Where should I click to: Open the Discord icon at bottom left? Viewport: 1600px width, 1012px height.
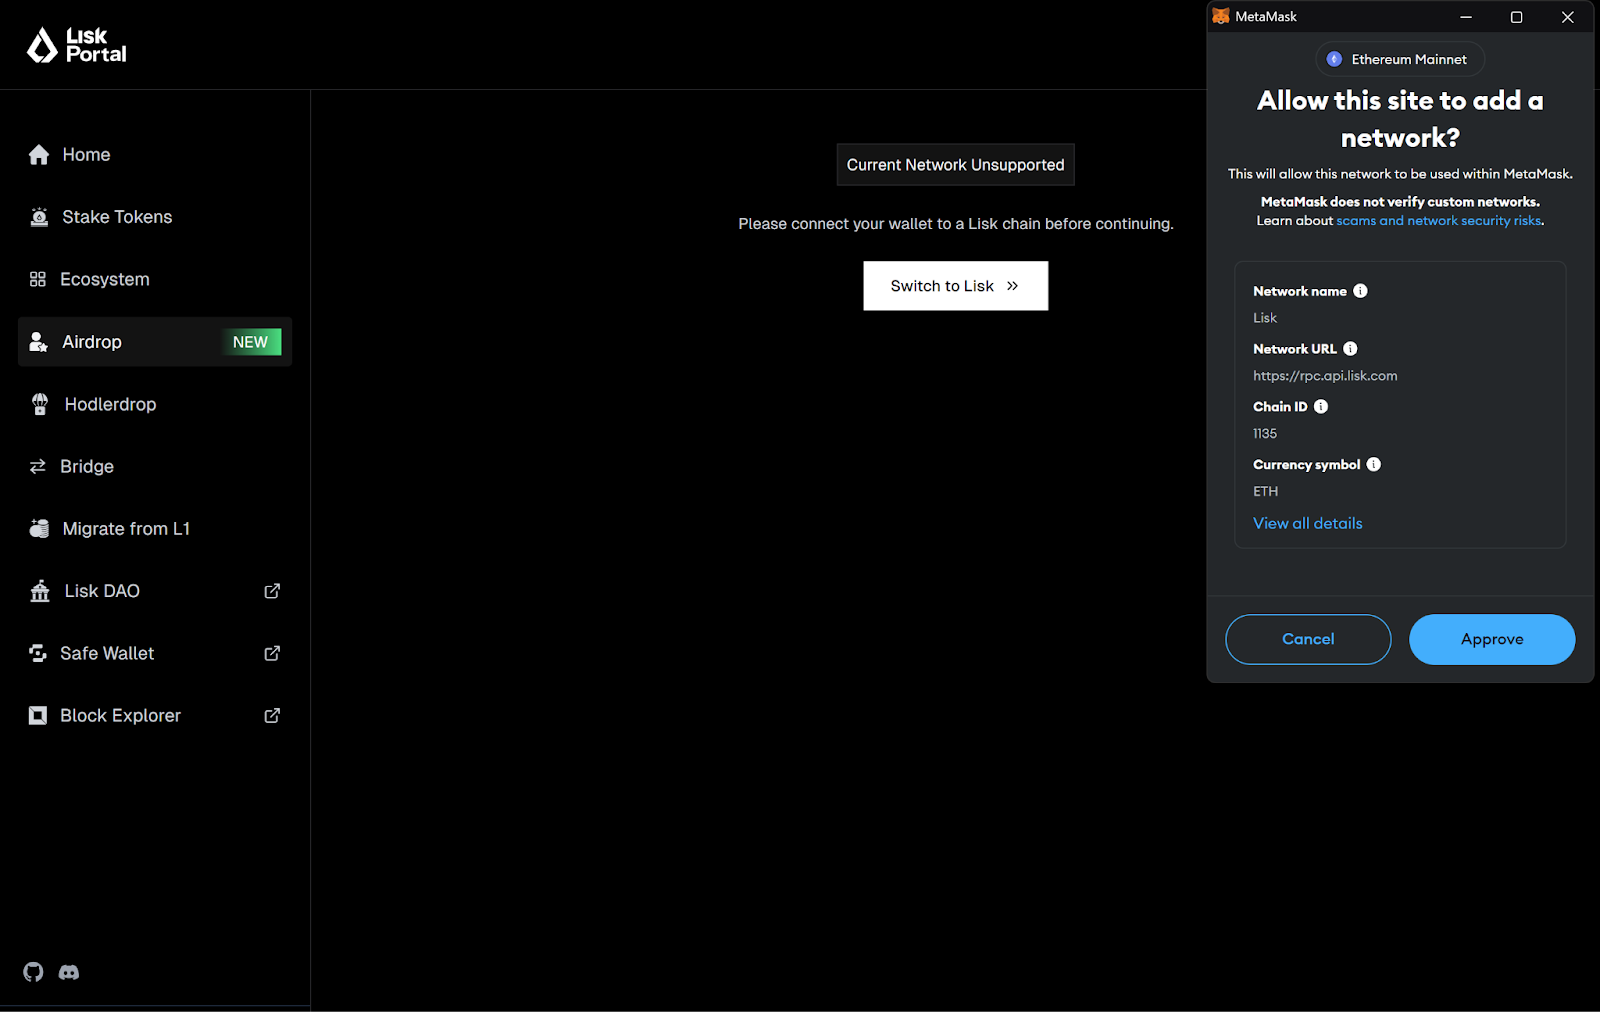(x=68, y=972)
